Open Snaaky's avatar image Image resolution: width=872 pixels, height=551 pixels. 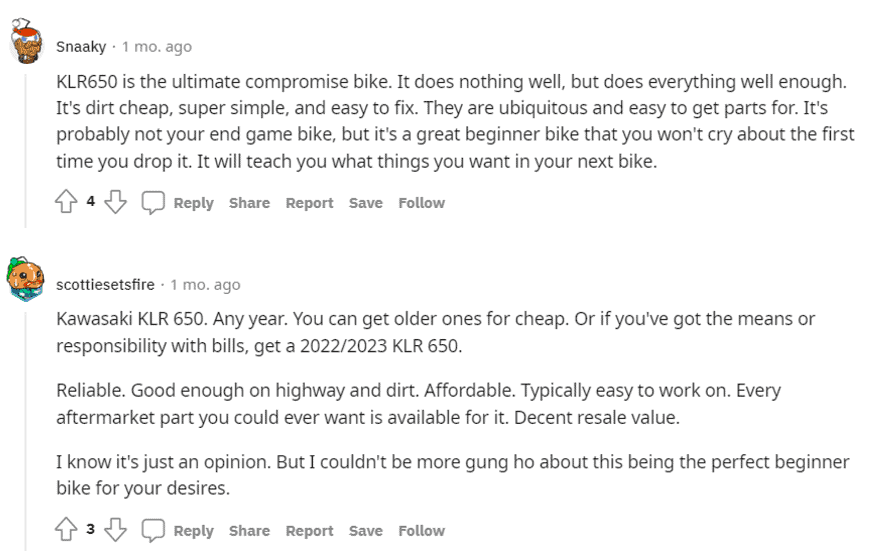coord(27,41)
